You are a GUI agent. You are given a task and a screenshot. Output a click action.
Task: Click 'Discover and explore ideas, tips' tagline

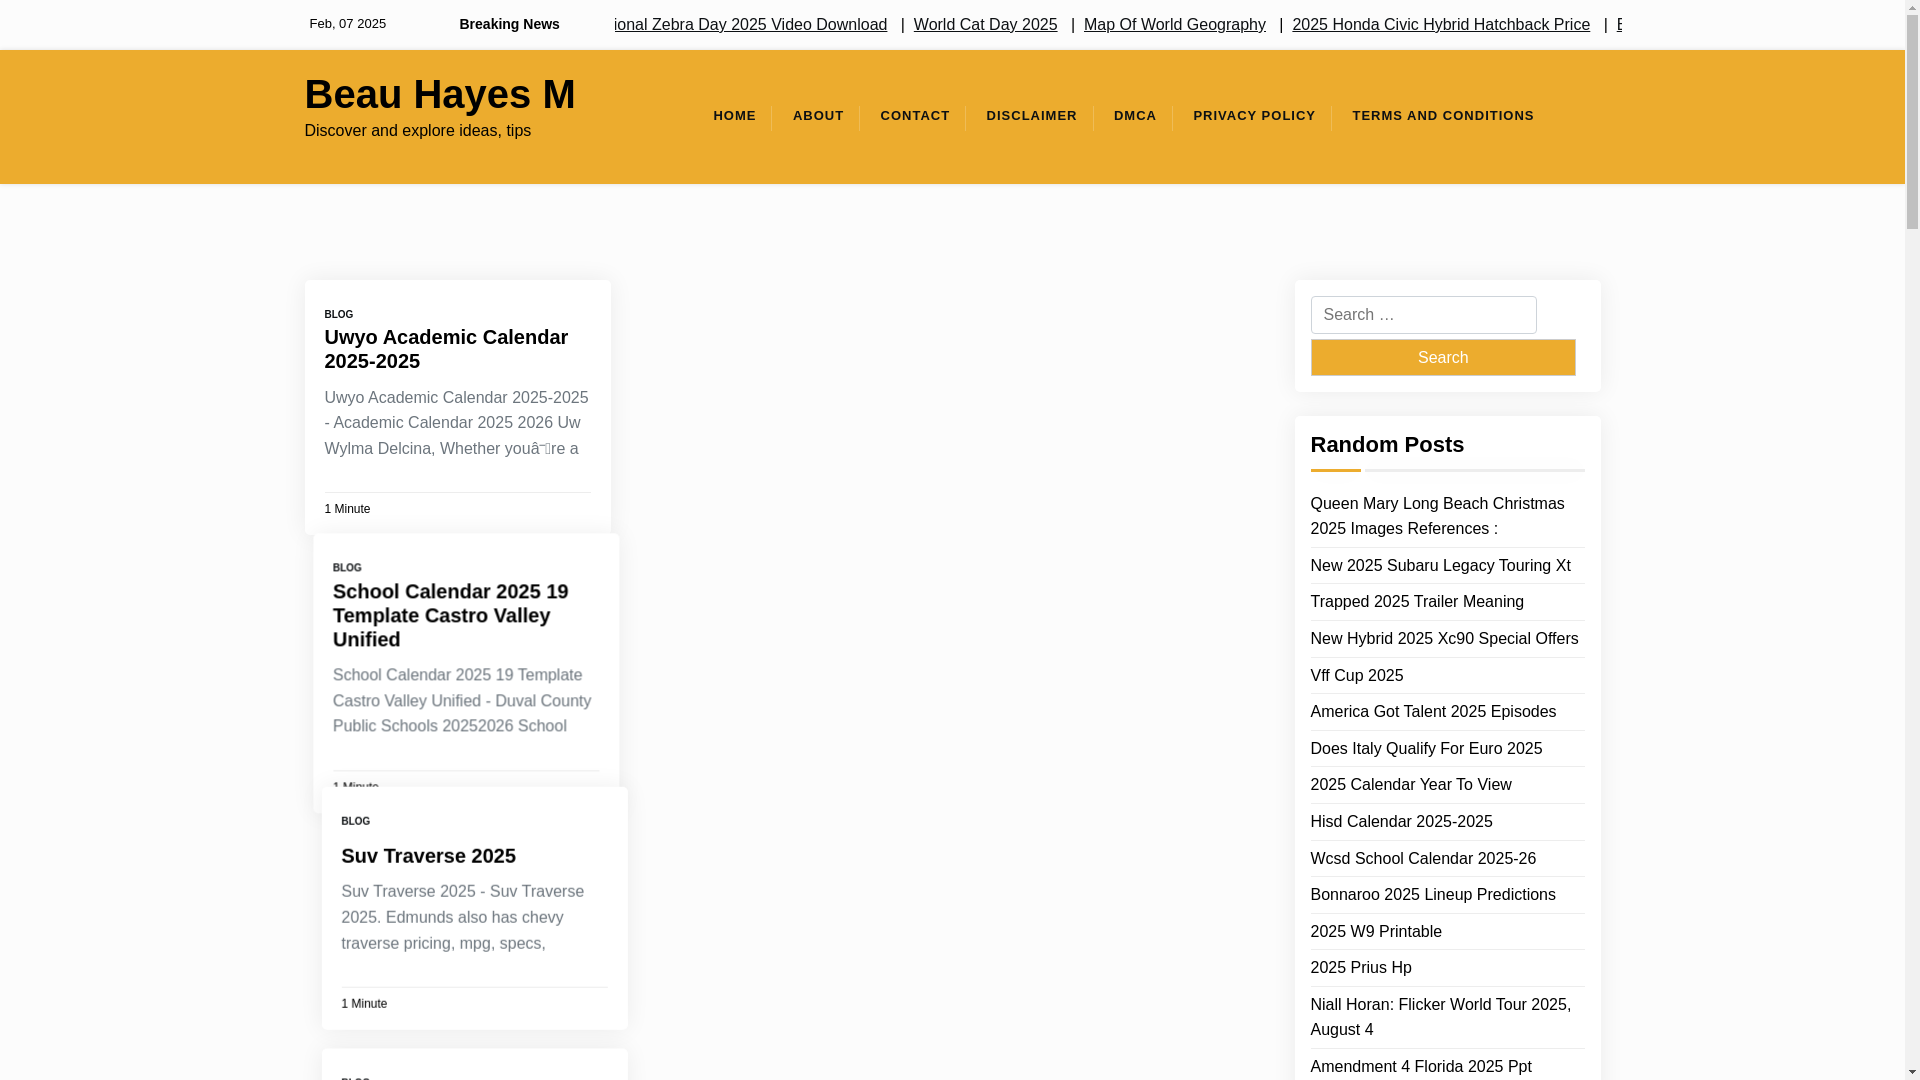click(417, 131)
